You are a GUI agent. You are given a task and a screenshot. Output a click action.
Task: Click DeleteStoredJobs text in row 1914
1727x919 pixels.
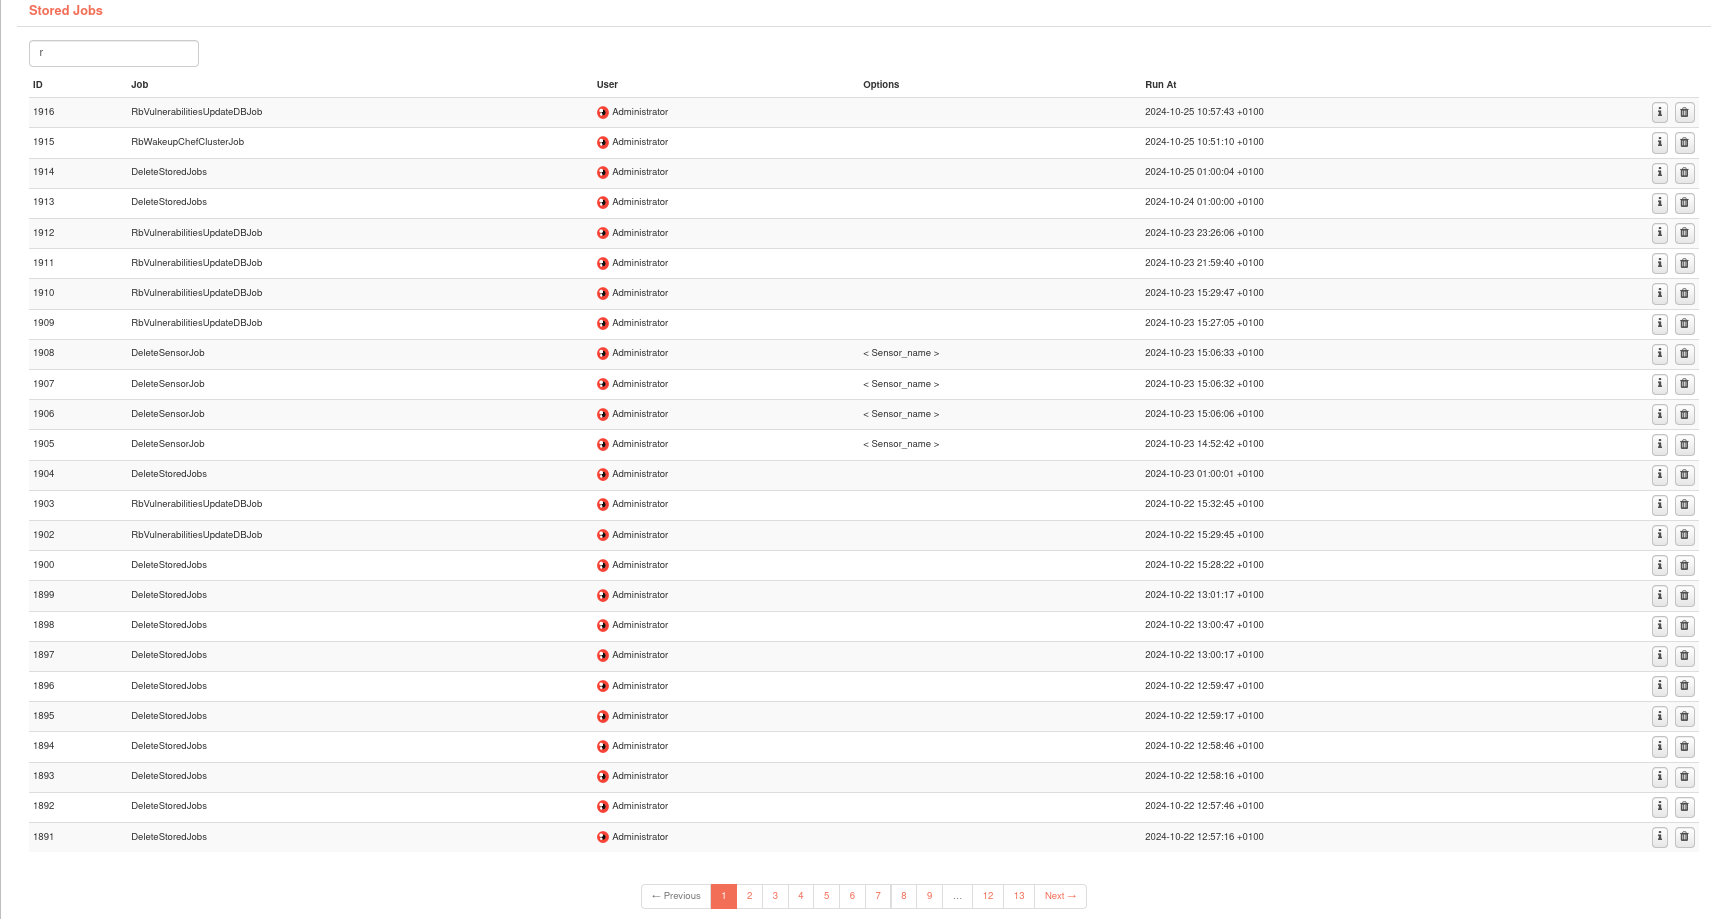coord(169,172)
